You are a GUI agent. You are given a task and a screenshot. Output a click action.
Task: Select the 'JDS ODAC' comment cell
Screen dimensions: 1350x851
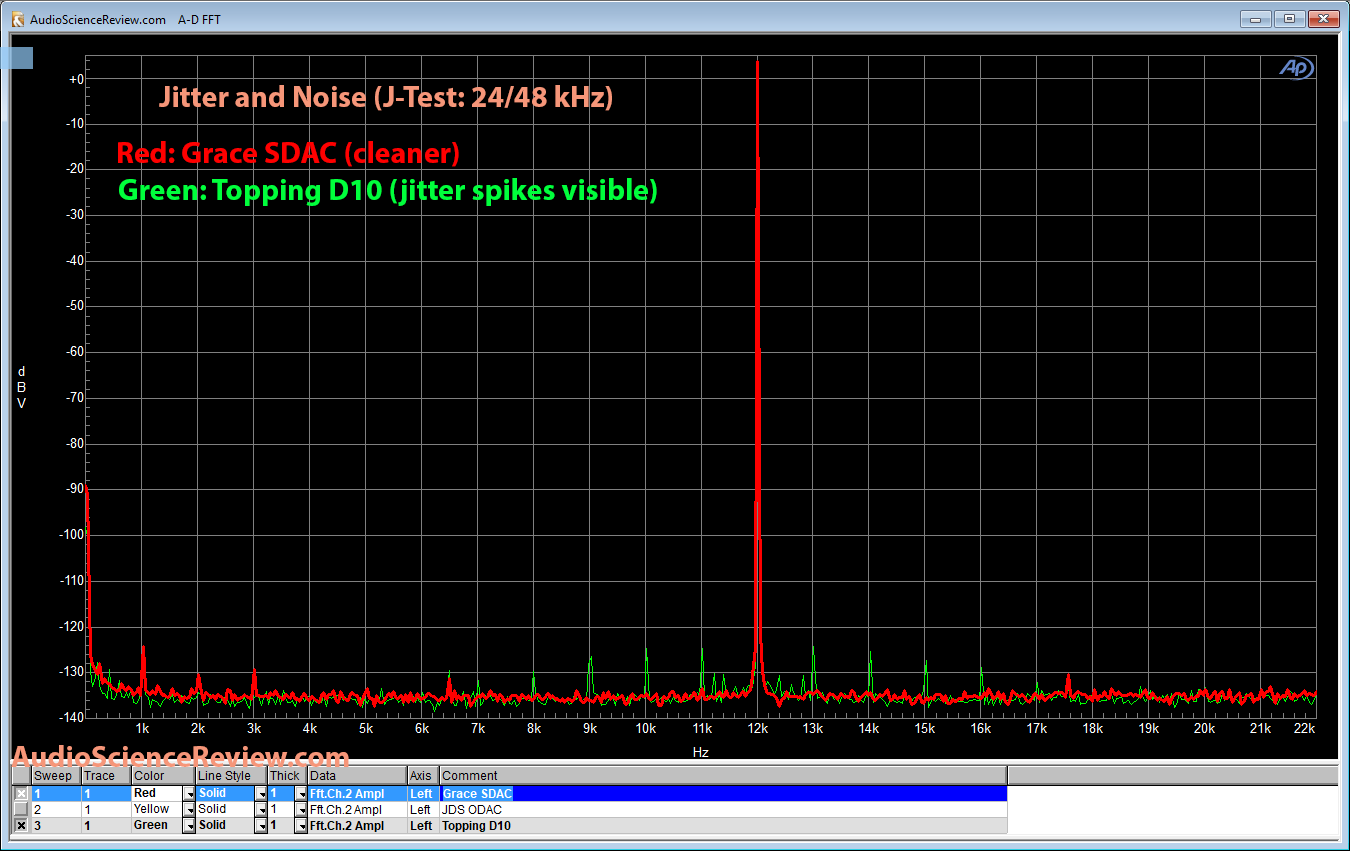(x=723, y=809)
